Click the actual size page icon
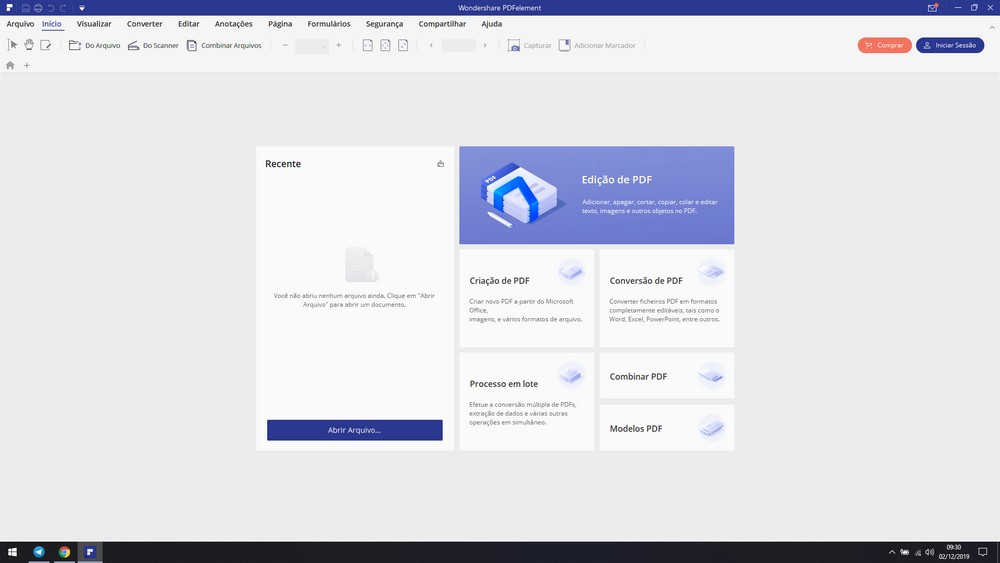The width and height of the screenshot is (1000, 563). 403,45
